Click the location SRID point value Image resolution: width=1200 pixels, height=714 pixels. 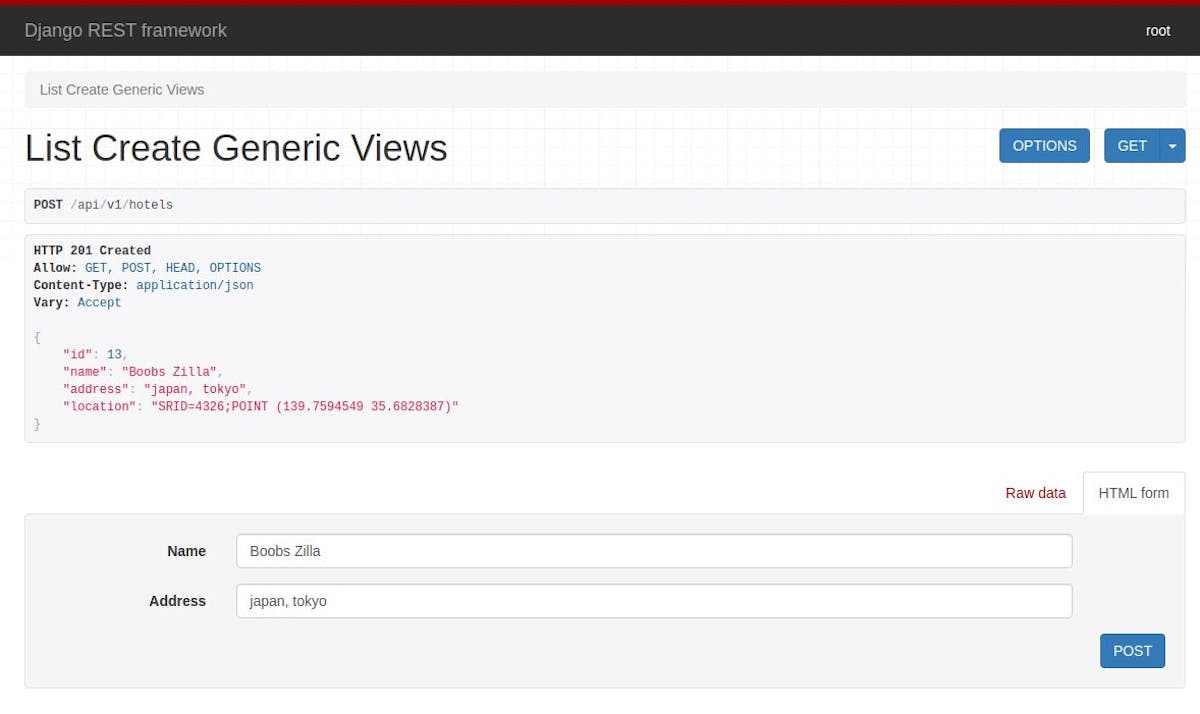coord(304,407)
